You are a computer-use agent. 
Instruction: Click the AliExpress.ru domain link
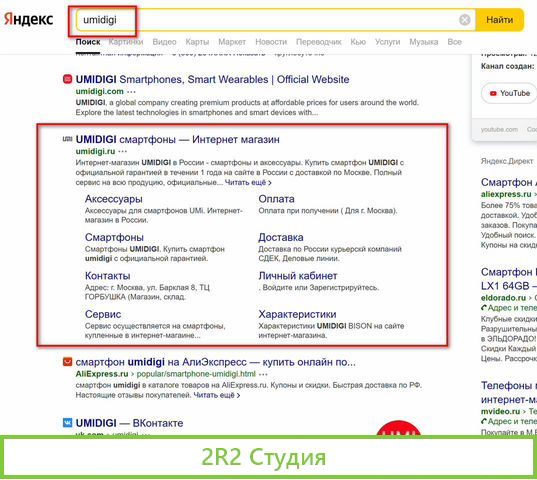click(102, 374)
